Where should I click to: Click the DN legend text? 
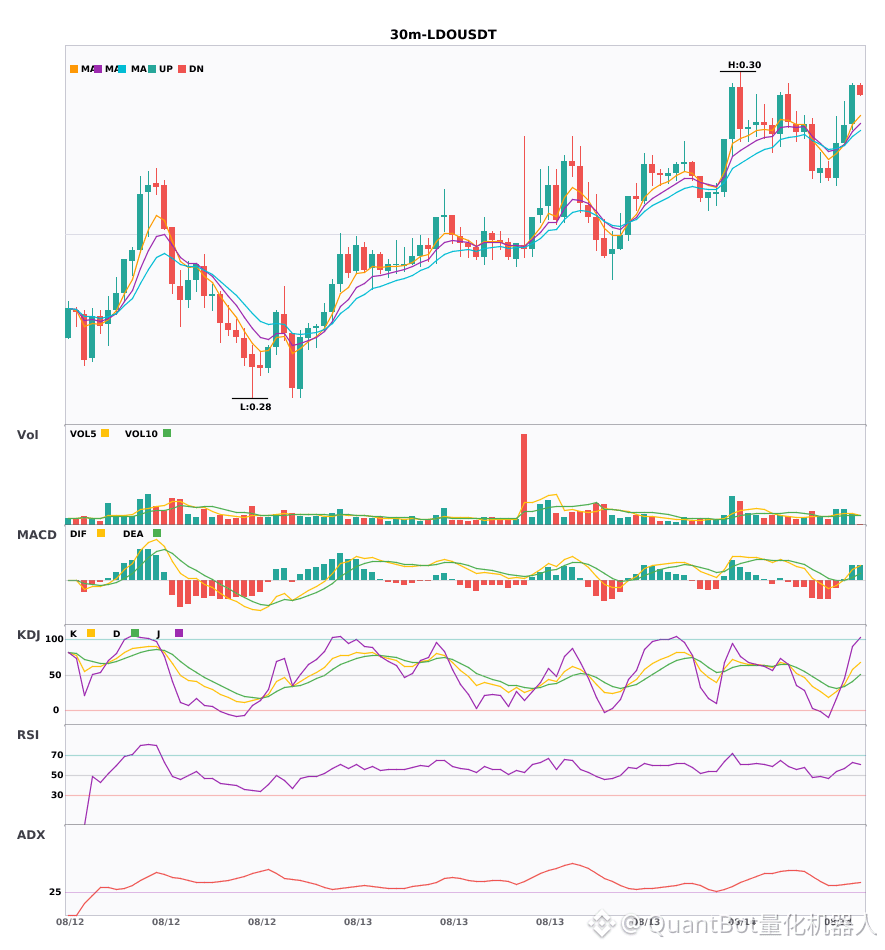coord(196,69)
